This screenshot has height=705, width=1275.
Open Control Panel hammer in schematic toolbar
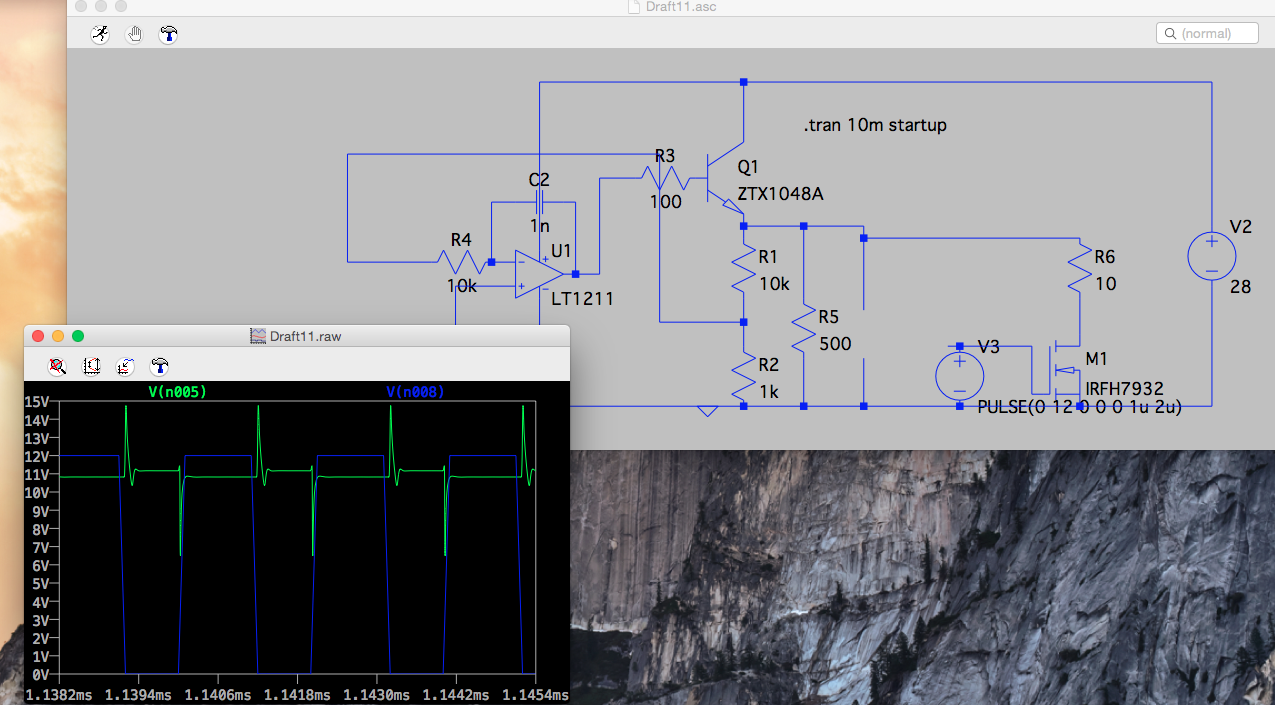168,34
